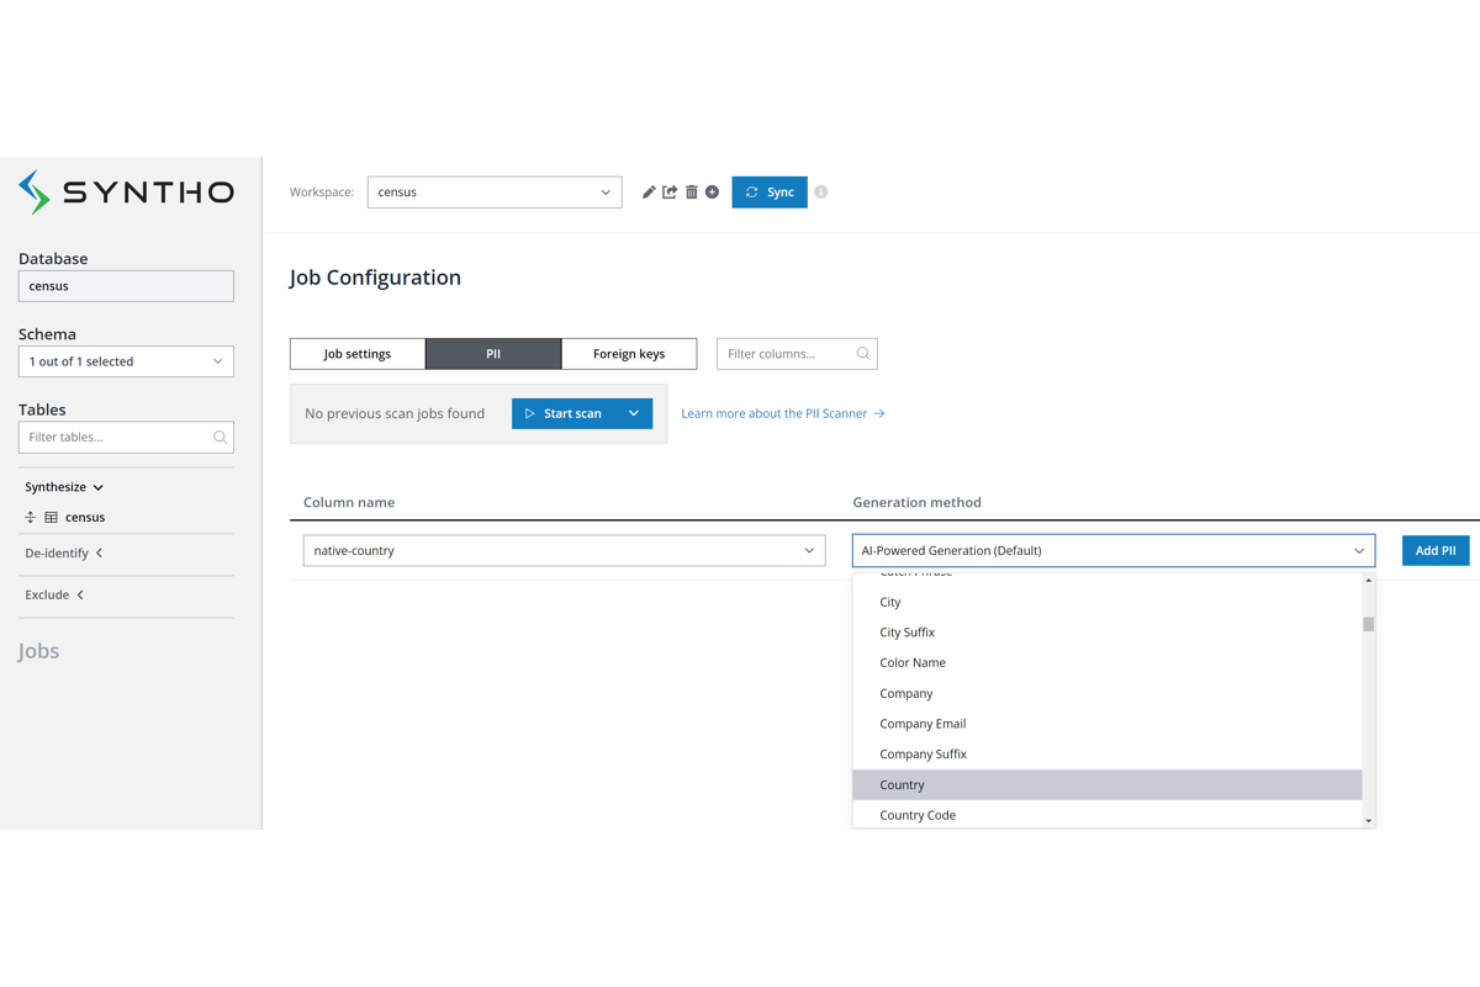Click the Filter columns search icon
This screenshot has height=987, width=1480.
click(863, 353)
